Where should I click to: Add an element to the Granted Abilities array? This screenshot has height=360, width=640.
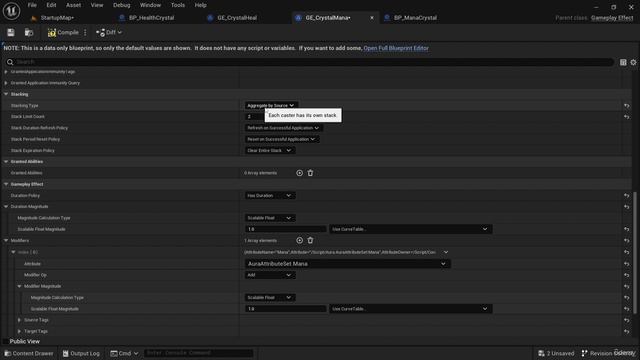click(299, 173)
